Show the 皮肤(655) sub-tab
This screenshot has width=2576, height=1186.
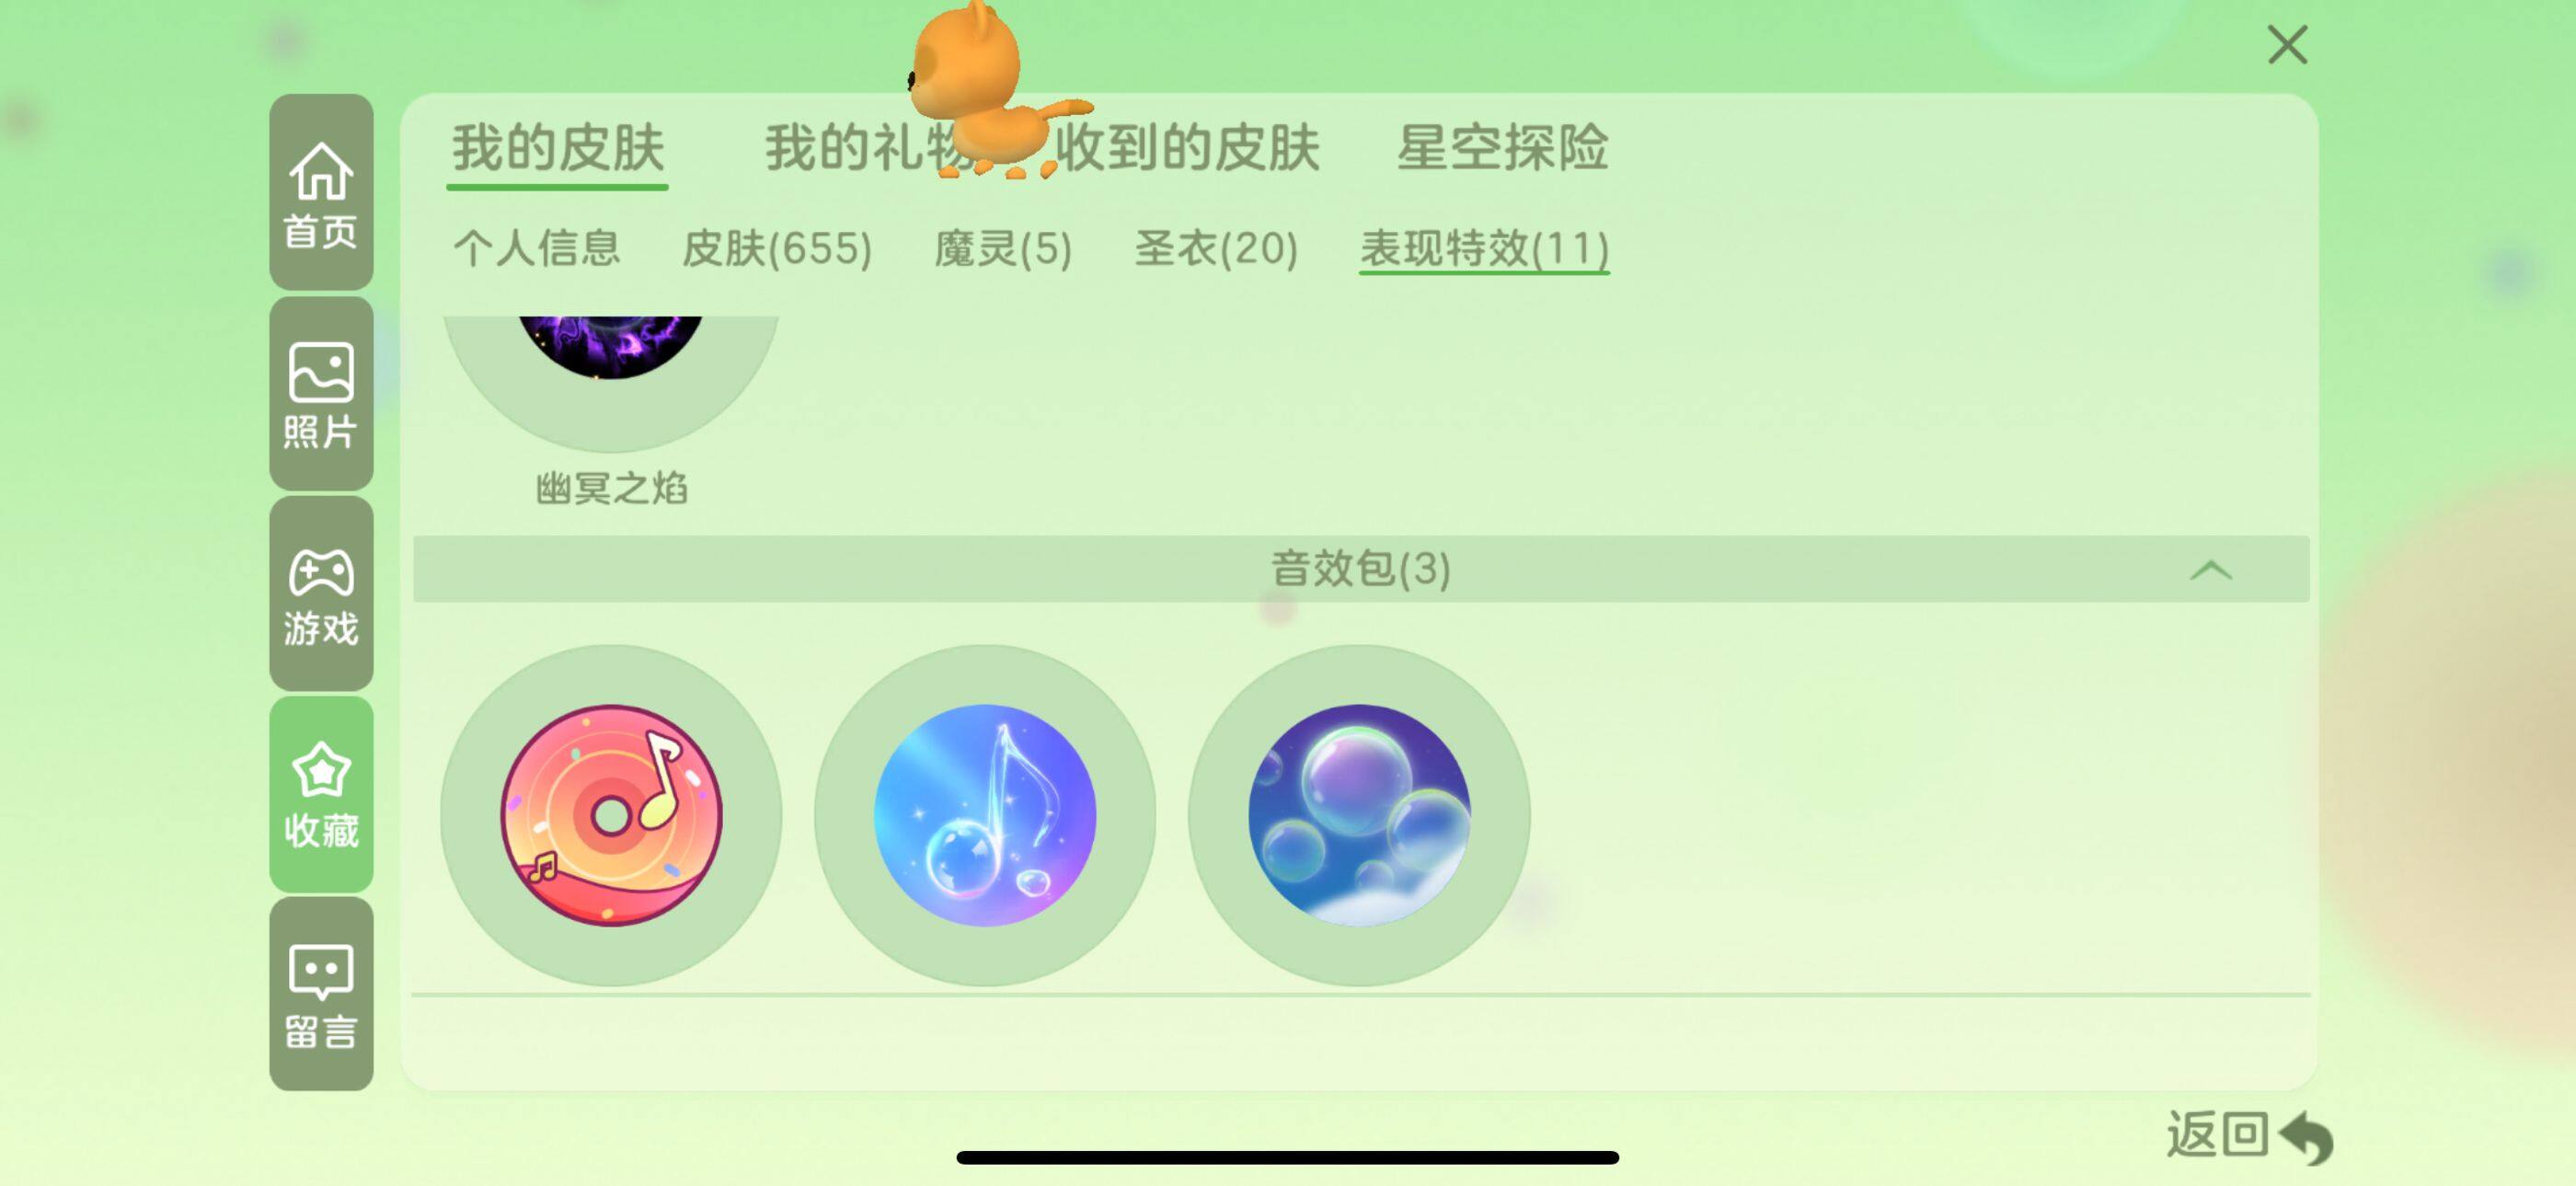click(777, 248)
